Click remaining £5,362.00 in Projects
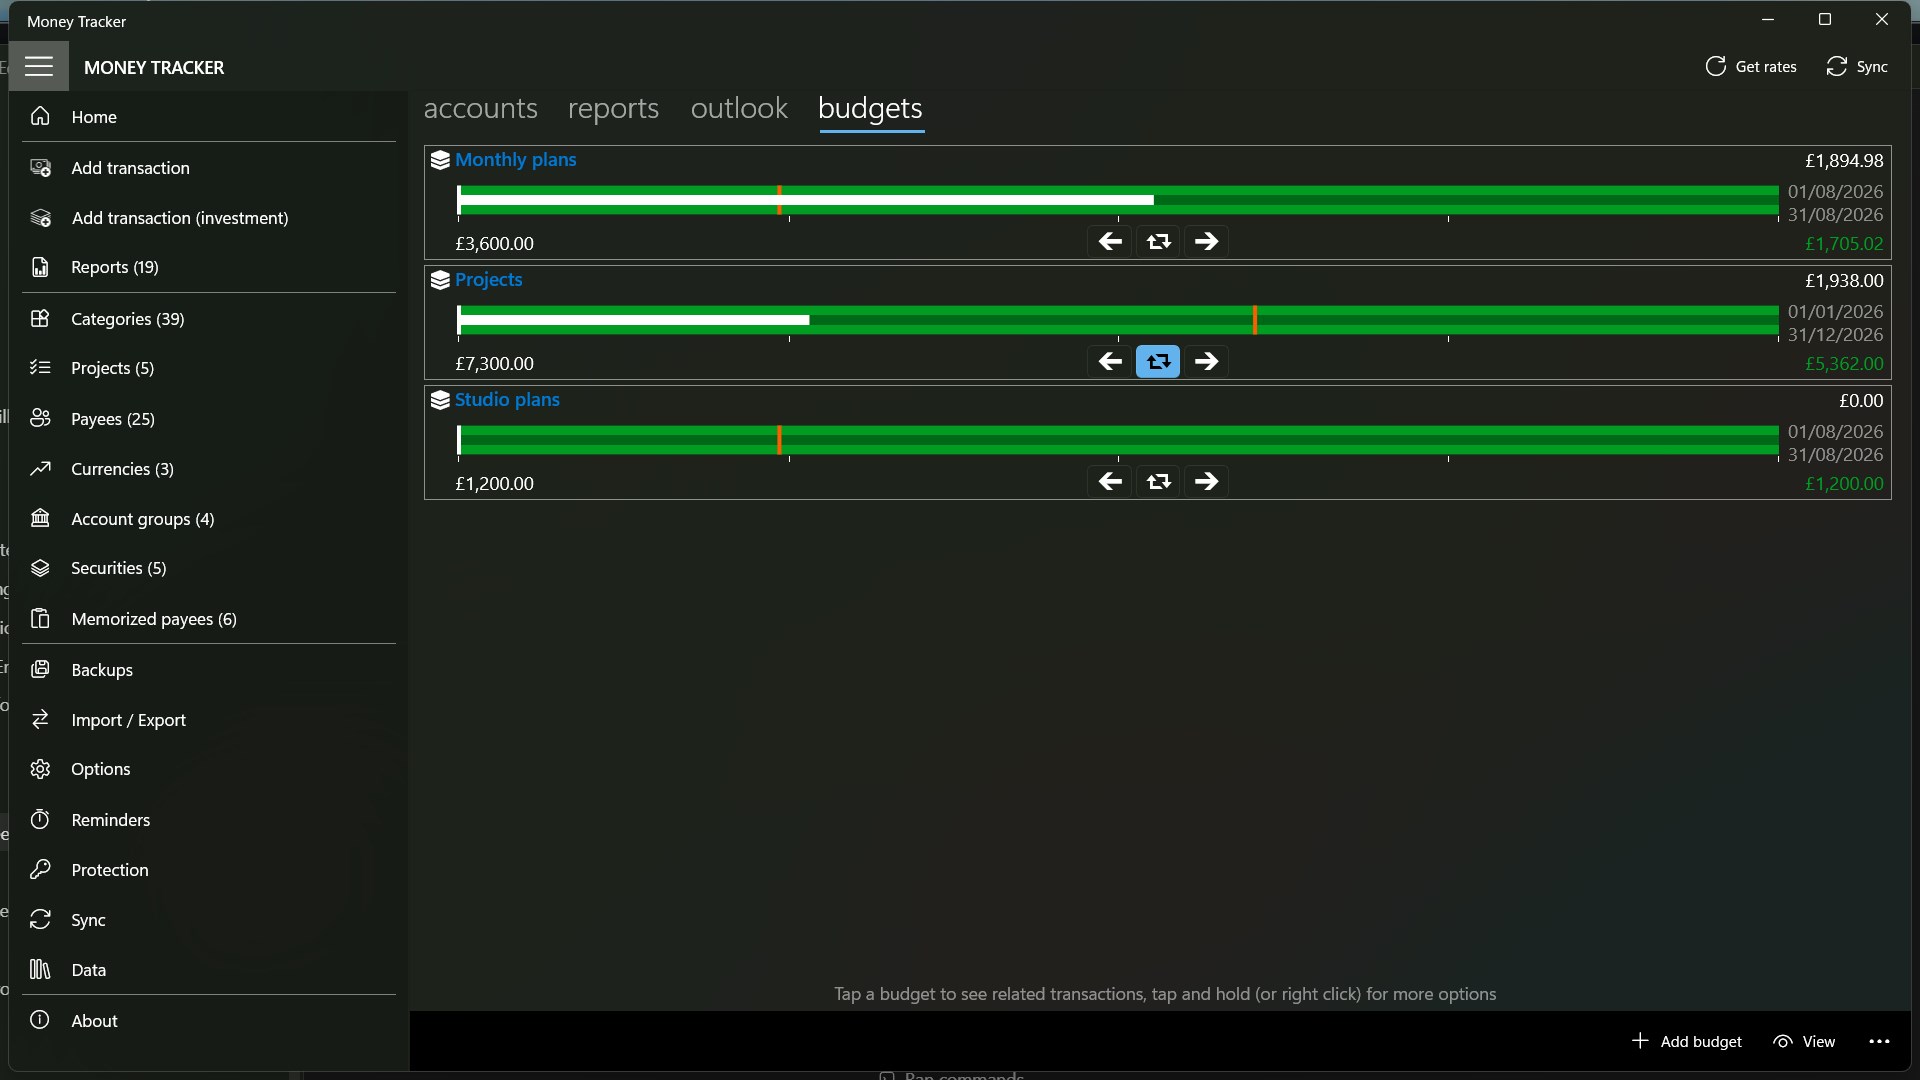The width and height of the screenshot is (1920, 1080). pos(1844,364)
